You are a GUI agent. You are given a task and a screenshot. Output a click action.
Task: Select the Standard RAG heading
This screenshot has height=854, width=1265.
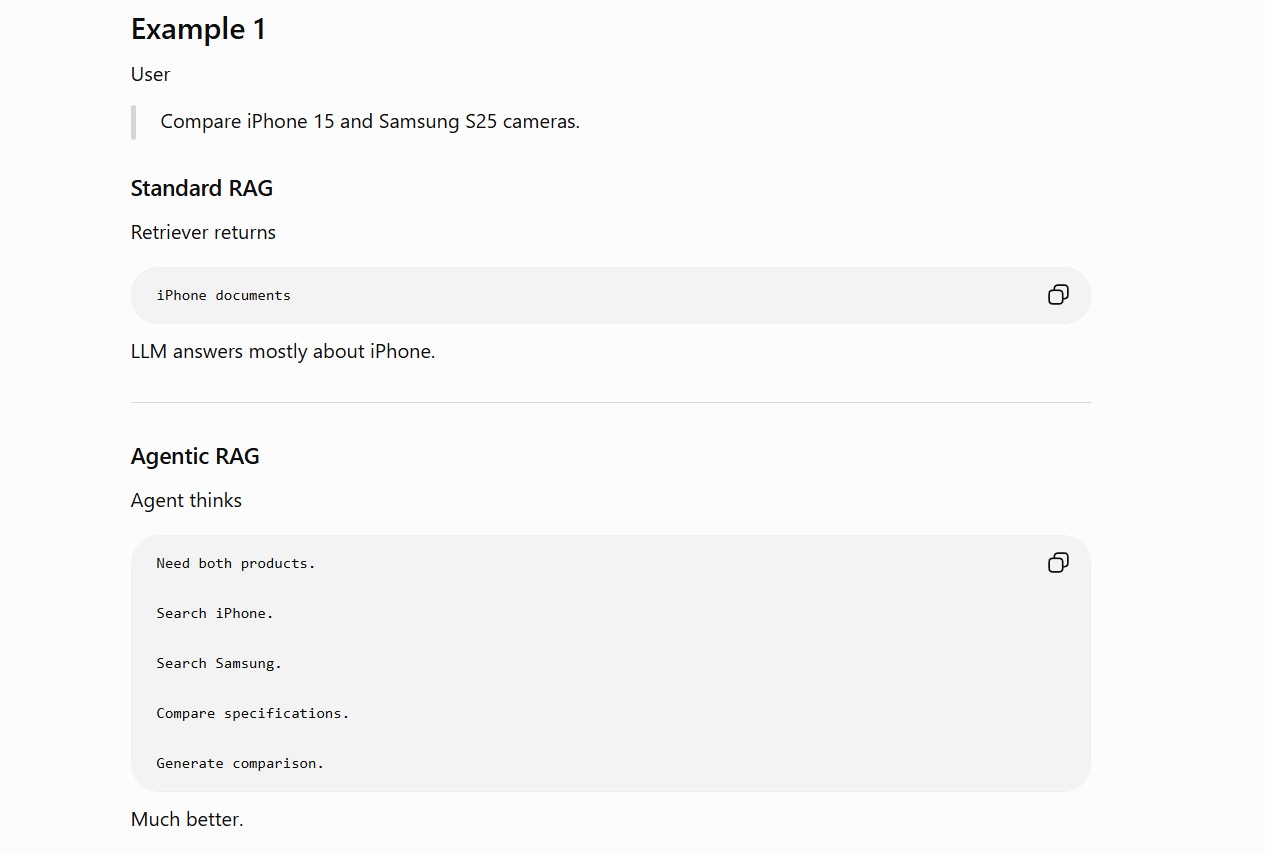pyautogui.click(x=202, y=188)
